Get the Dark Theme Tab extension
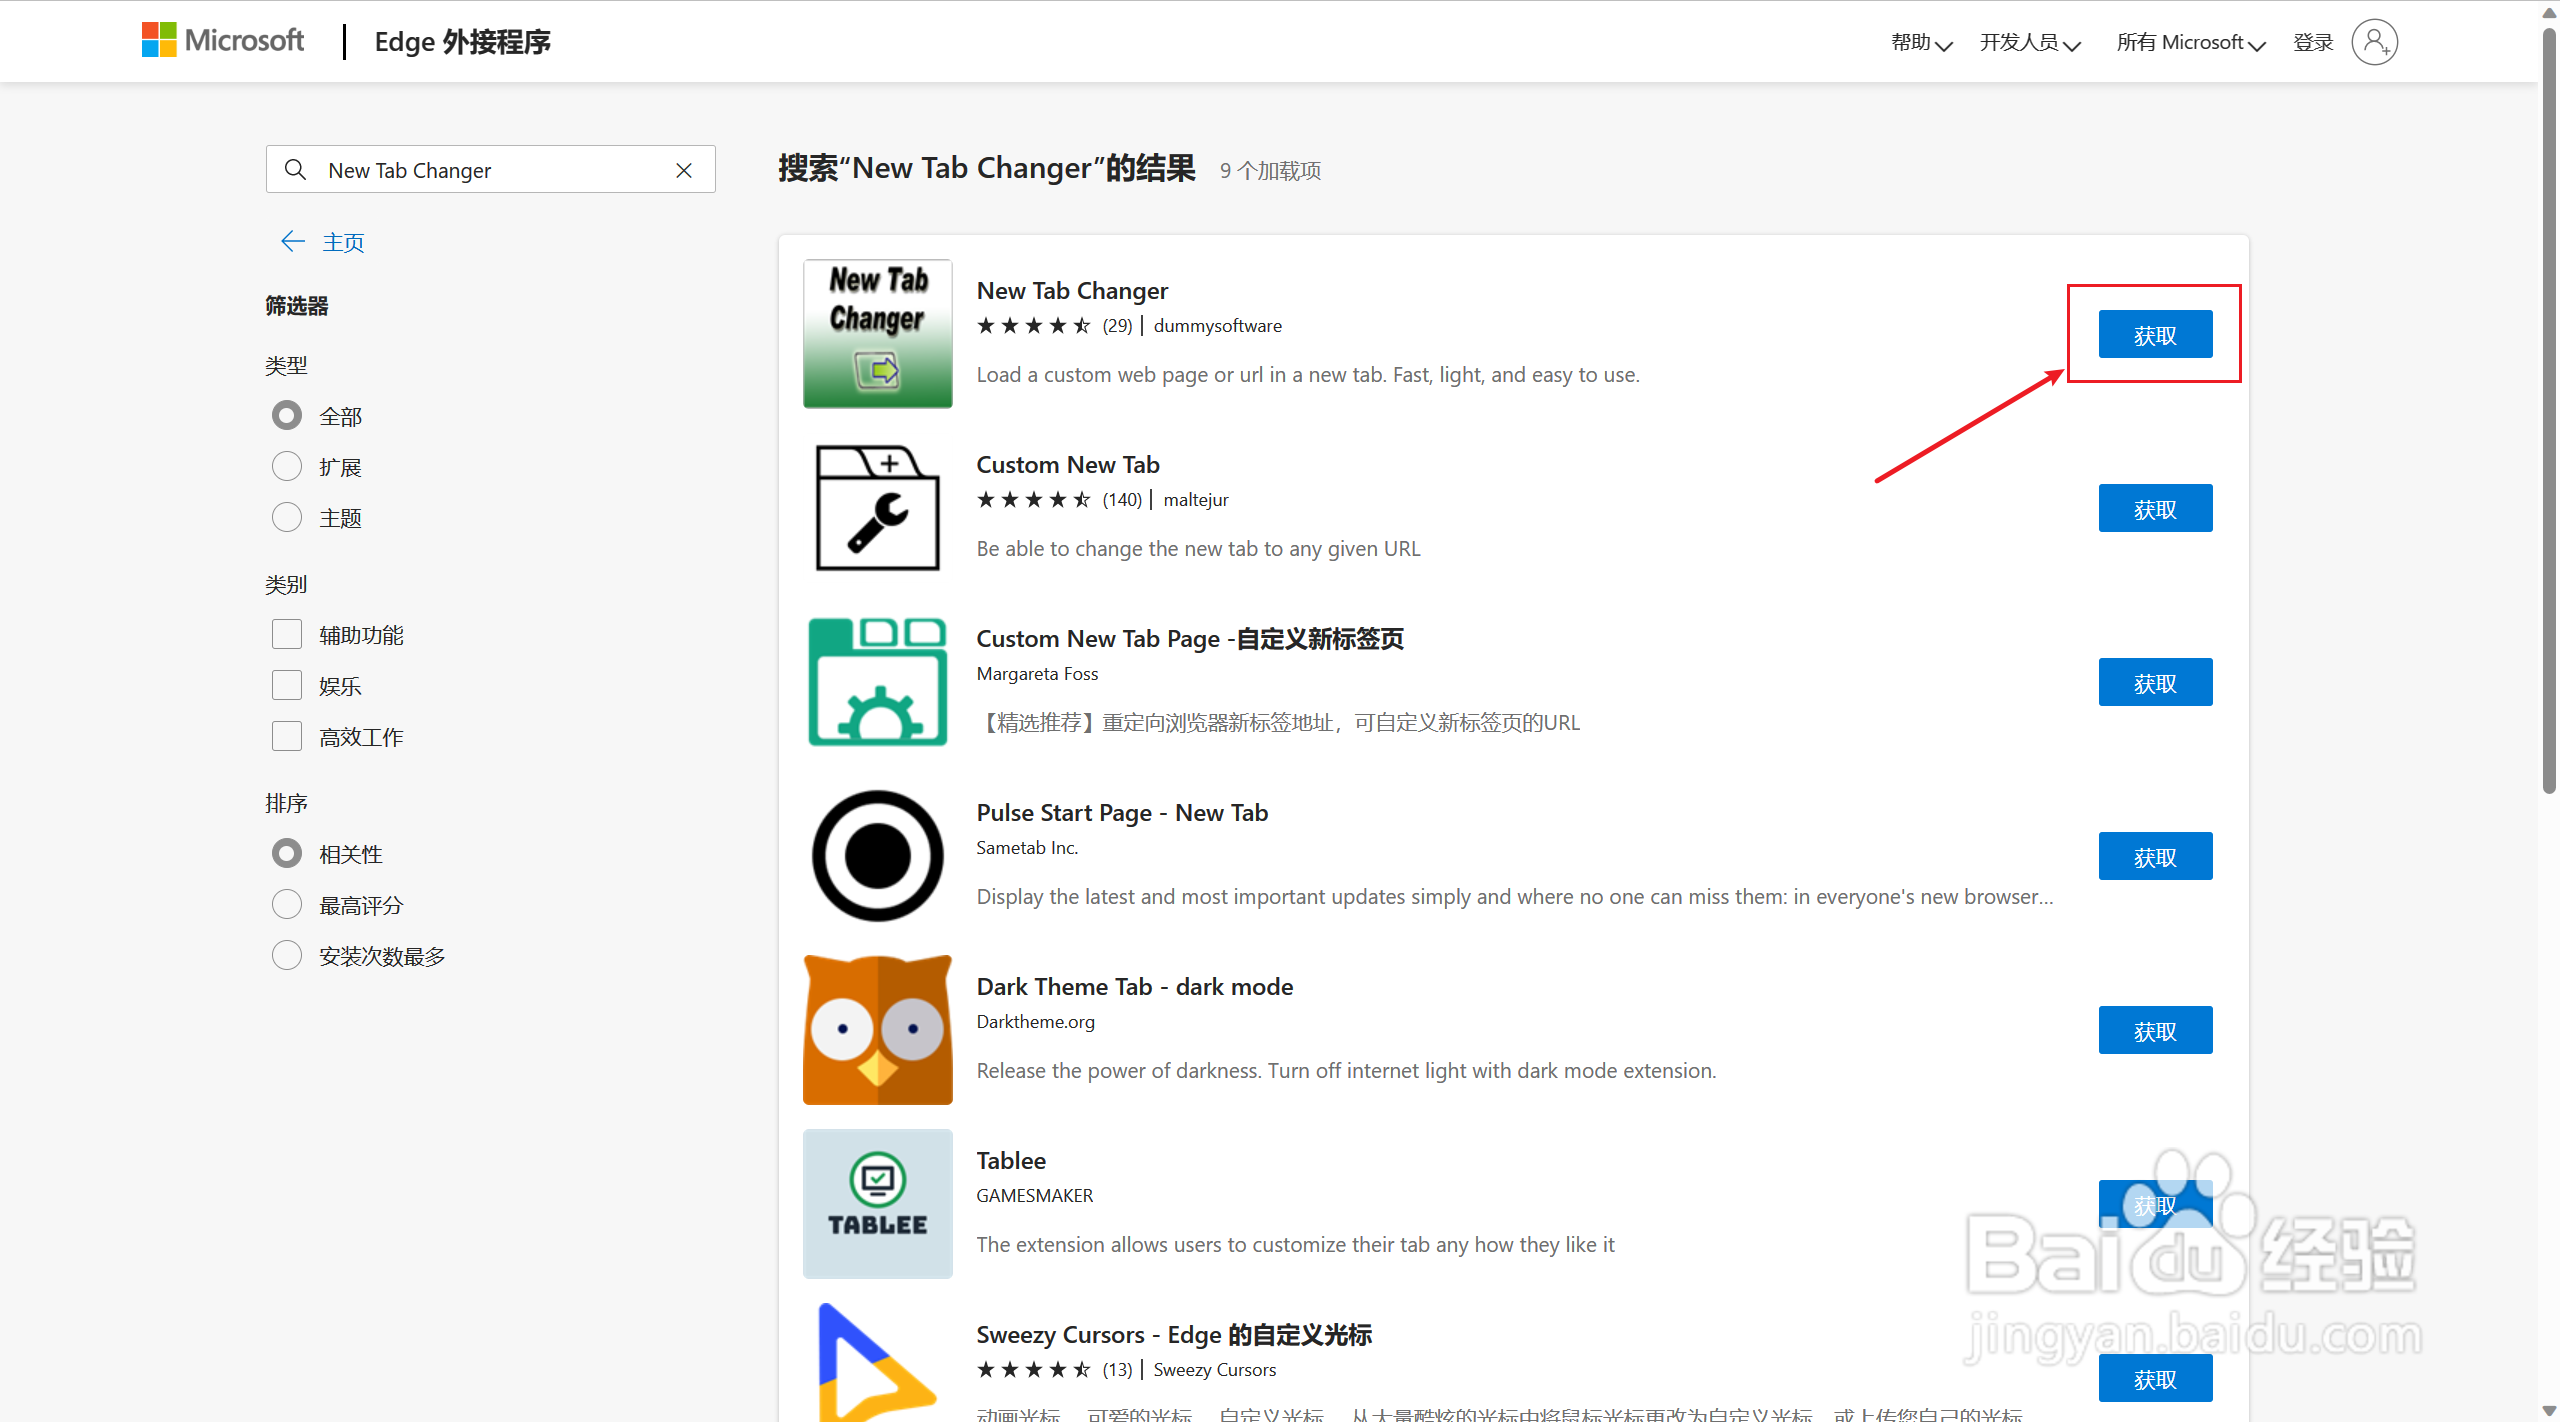The width and height of the screenshot is (2560, 1422). point(2155,1030)
